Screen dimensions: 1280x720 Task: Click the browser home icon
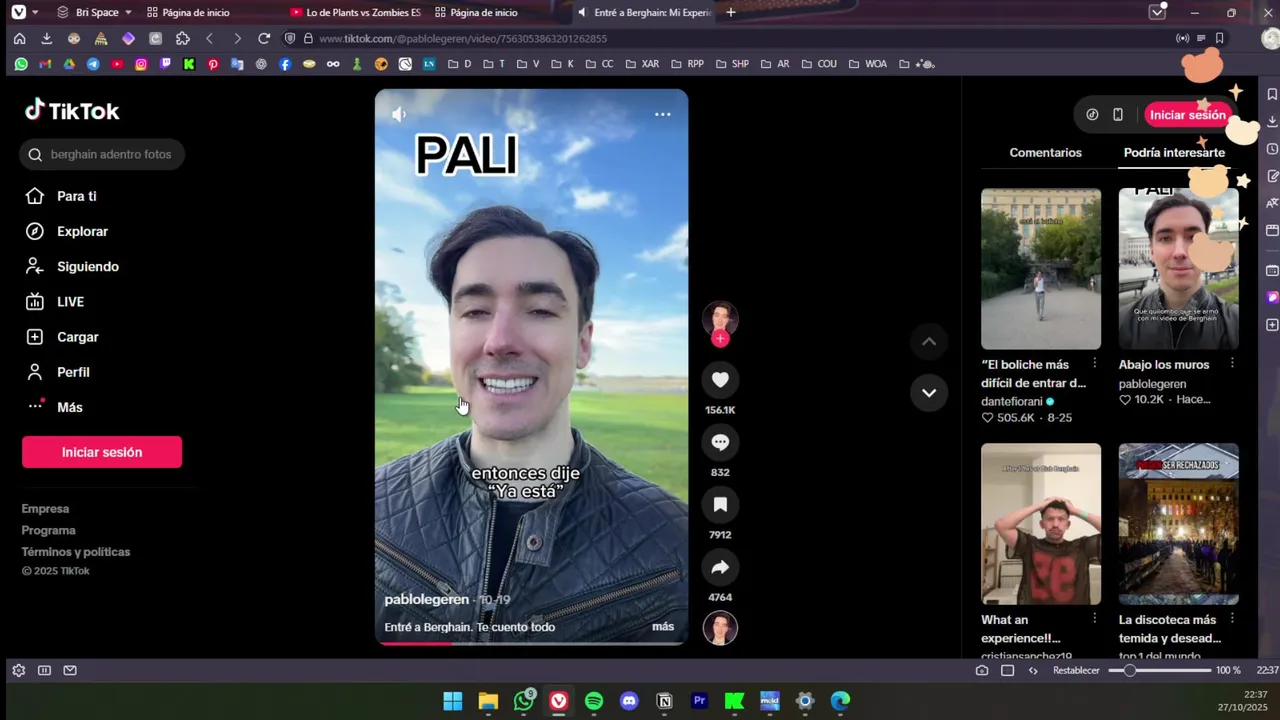[x=19, y=38]
